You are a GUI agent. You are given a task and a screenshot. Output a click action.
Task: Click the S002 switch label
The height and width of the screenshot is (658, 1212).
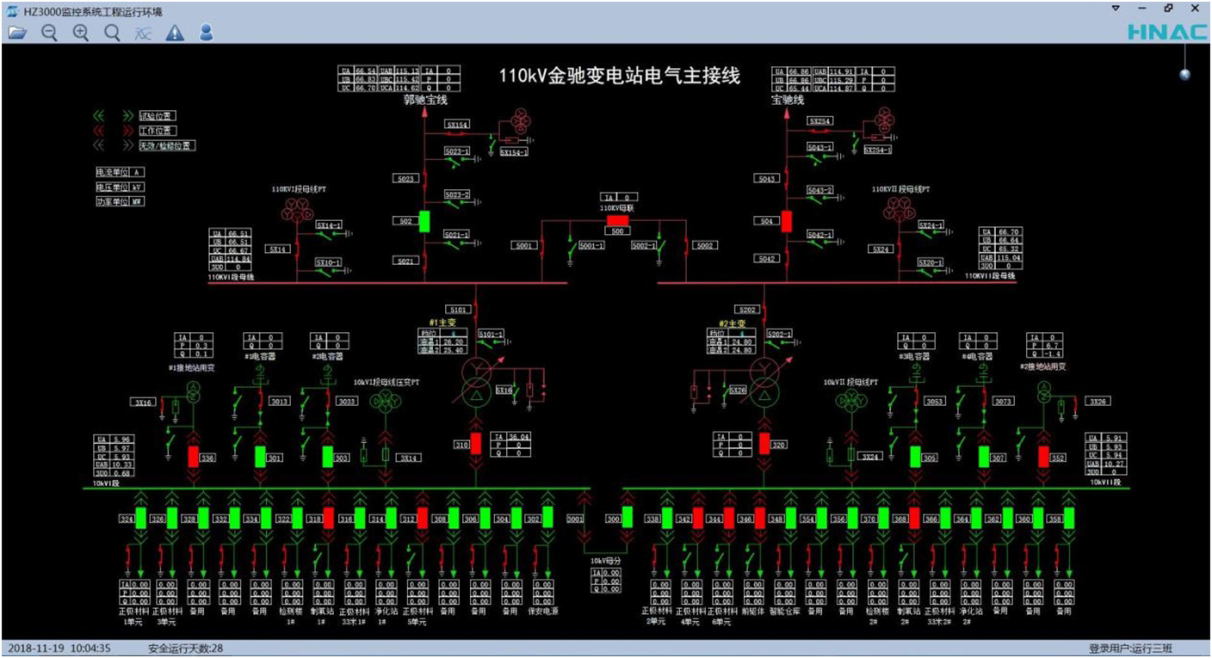pos(705,245)
